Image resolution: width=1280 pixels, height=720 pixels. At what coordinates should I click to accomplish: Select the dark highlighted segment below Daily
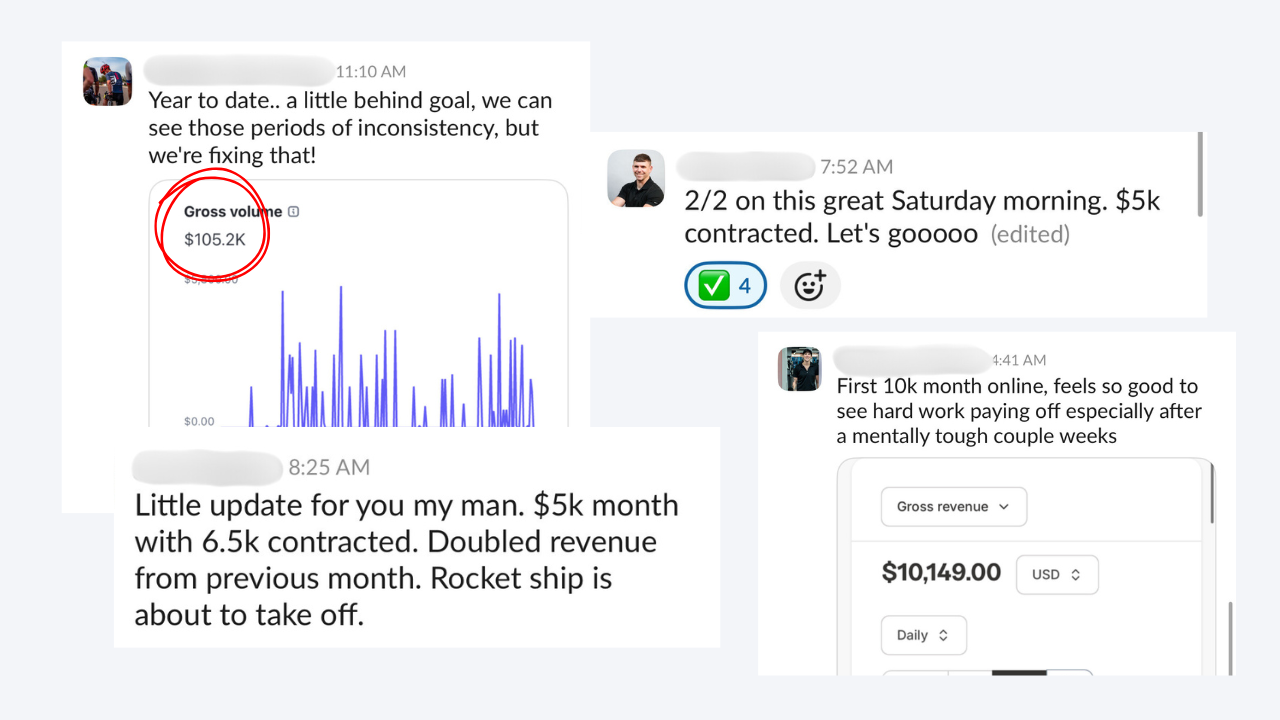pos(1019,673)
